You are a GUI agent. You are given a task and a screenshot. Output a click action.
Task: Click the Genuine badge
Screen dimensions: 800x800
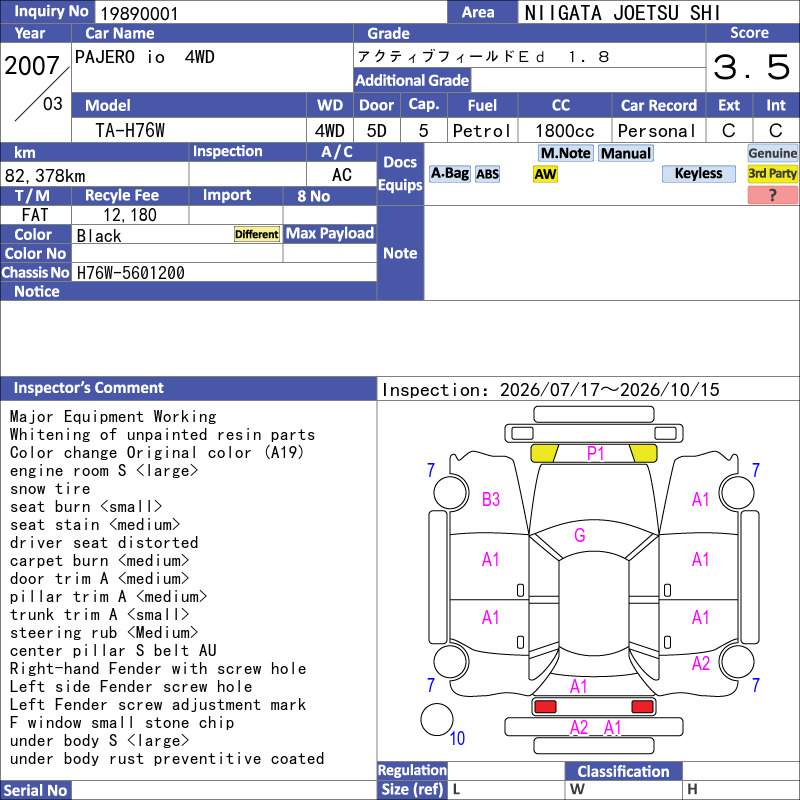pyautogui.click(x=772, y=153)
